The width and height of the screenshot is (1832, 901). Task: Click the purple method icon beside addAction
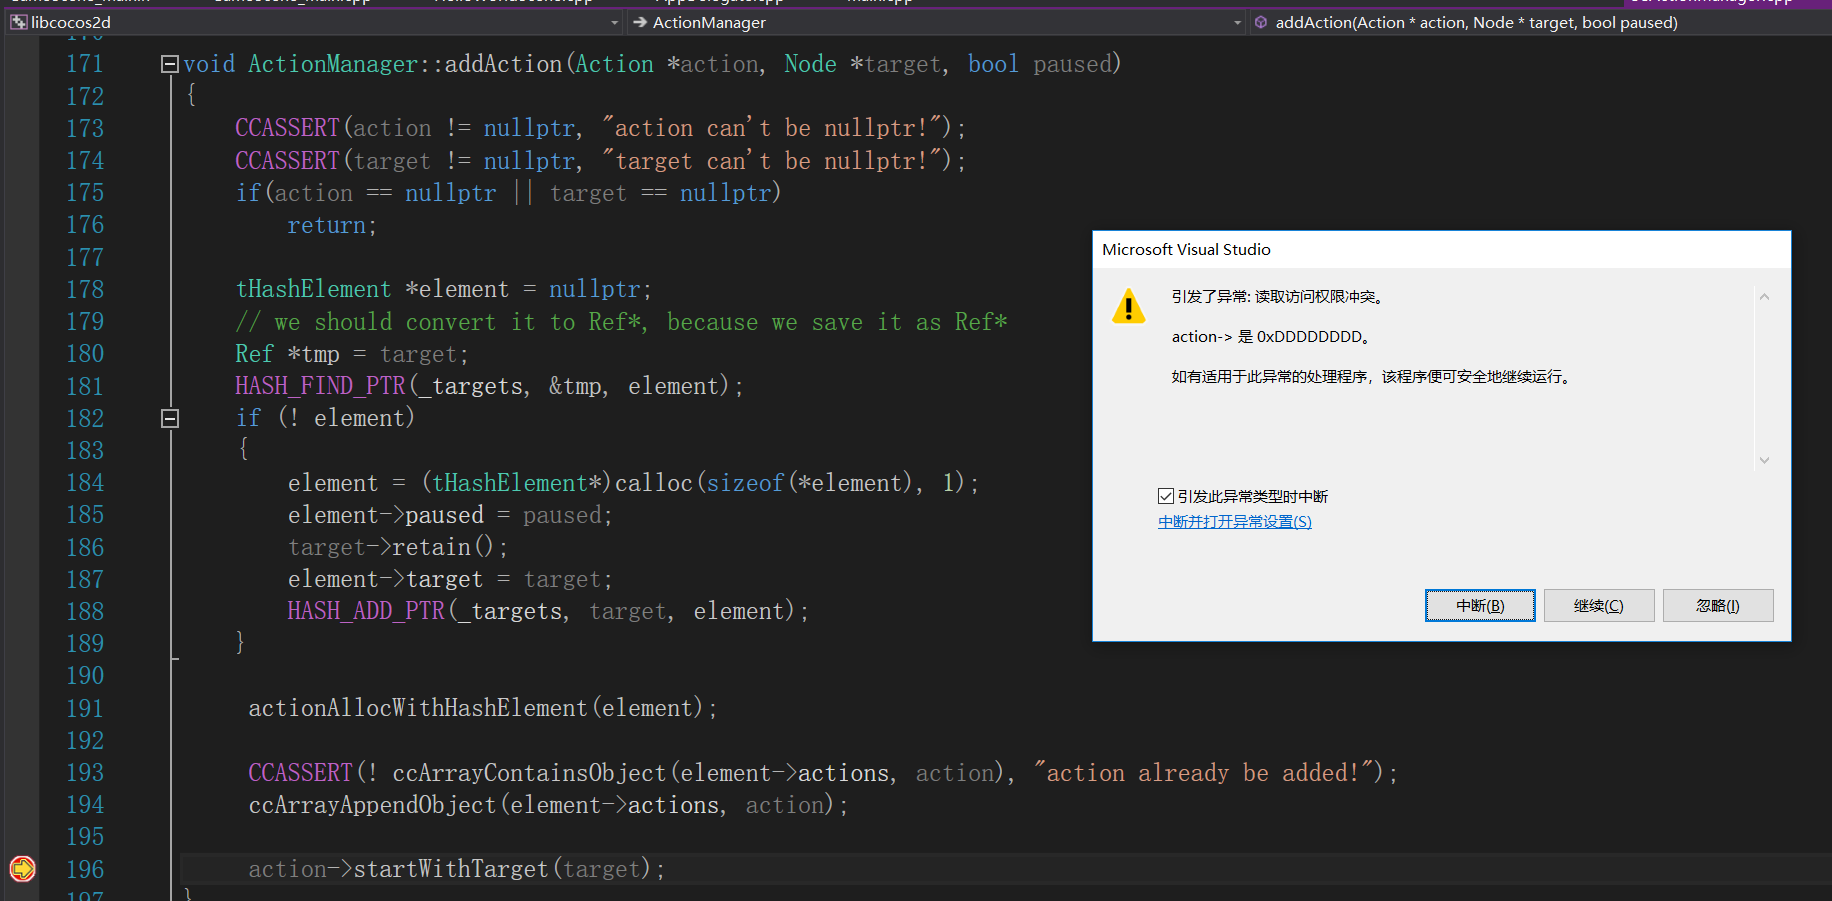tap(1261, 22)
